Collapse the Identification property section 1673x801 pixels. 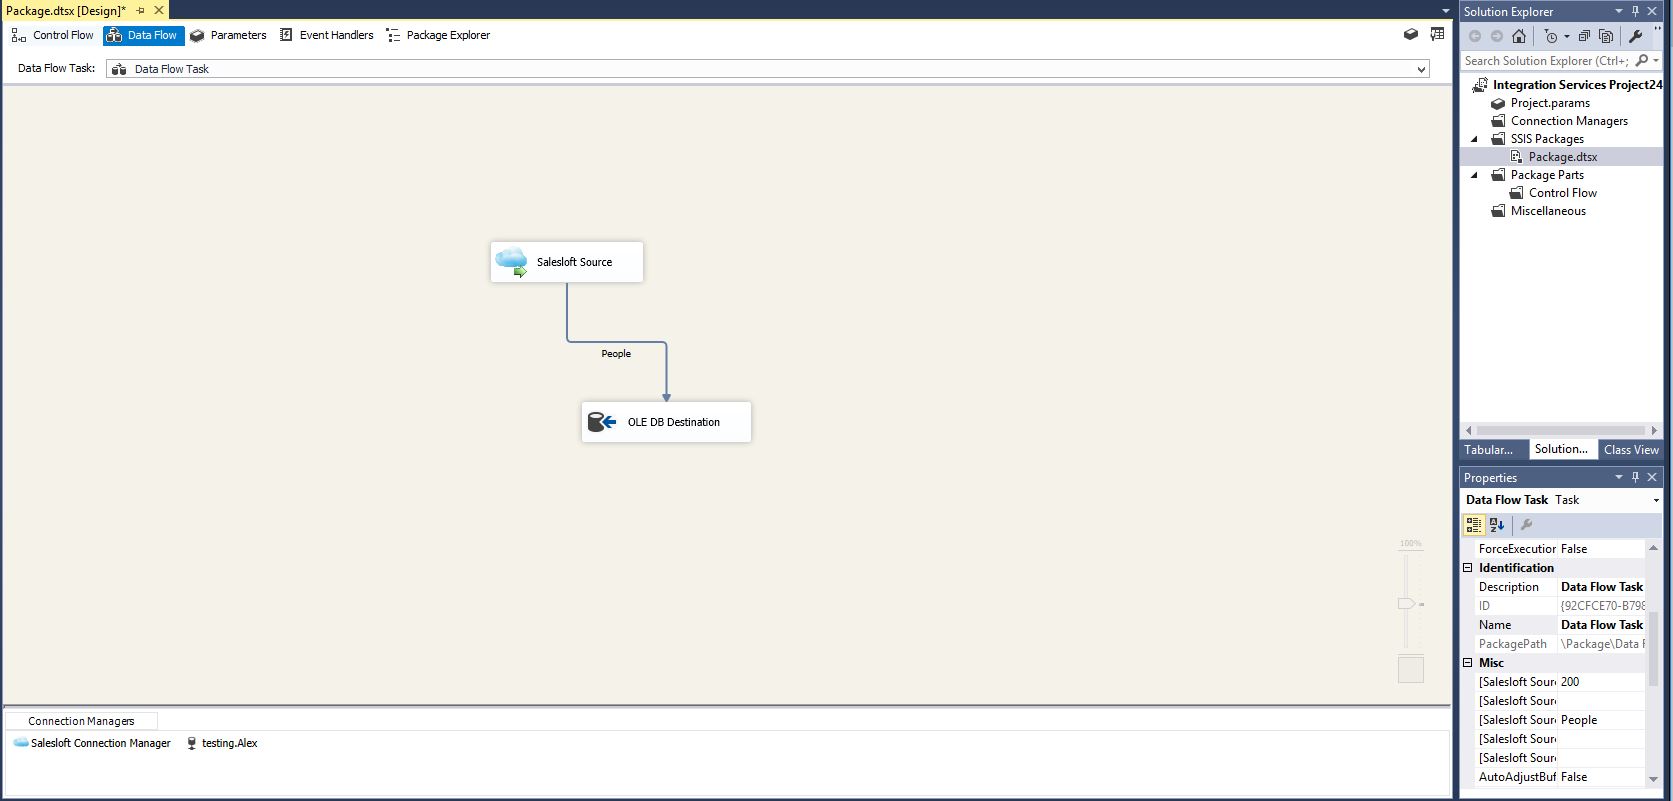(1468, 568)
